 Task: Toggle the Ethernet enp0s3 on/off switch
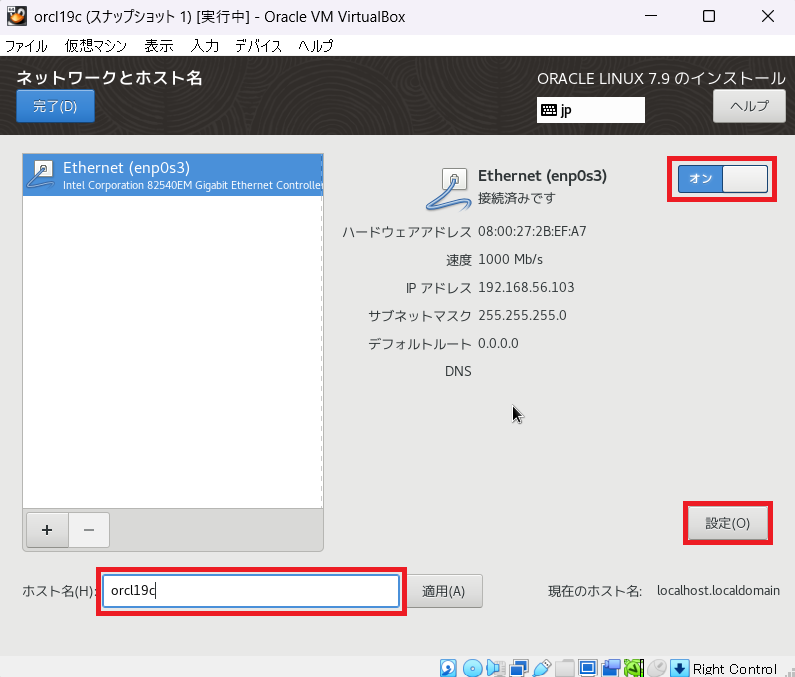[722, 178]
